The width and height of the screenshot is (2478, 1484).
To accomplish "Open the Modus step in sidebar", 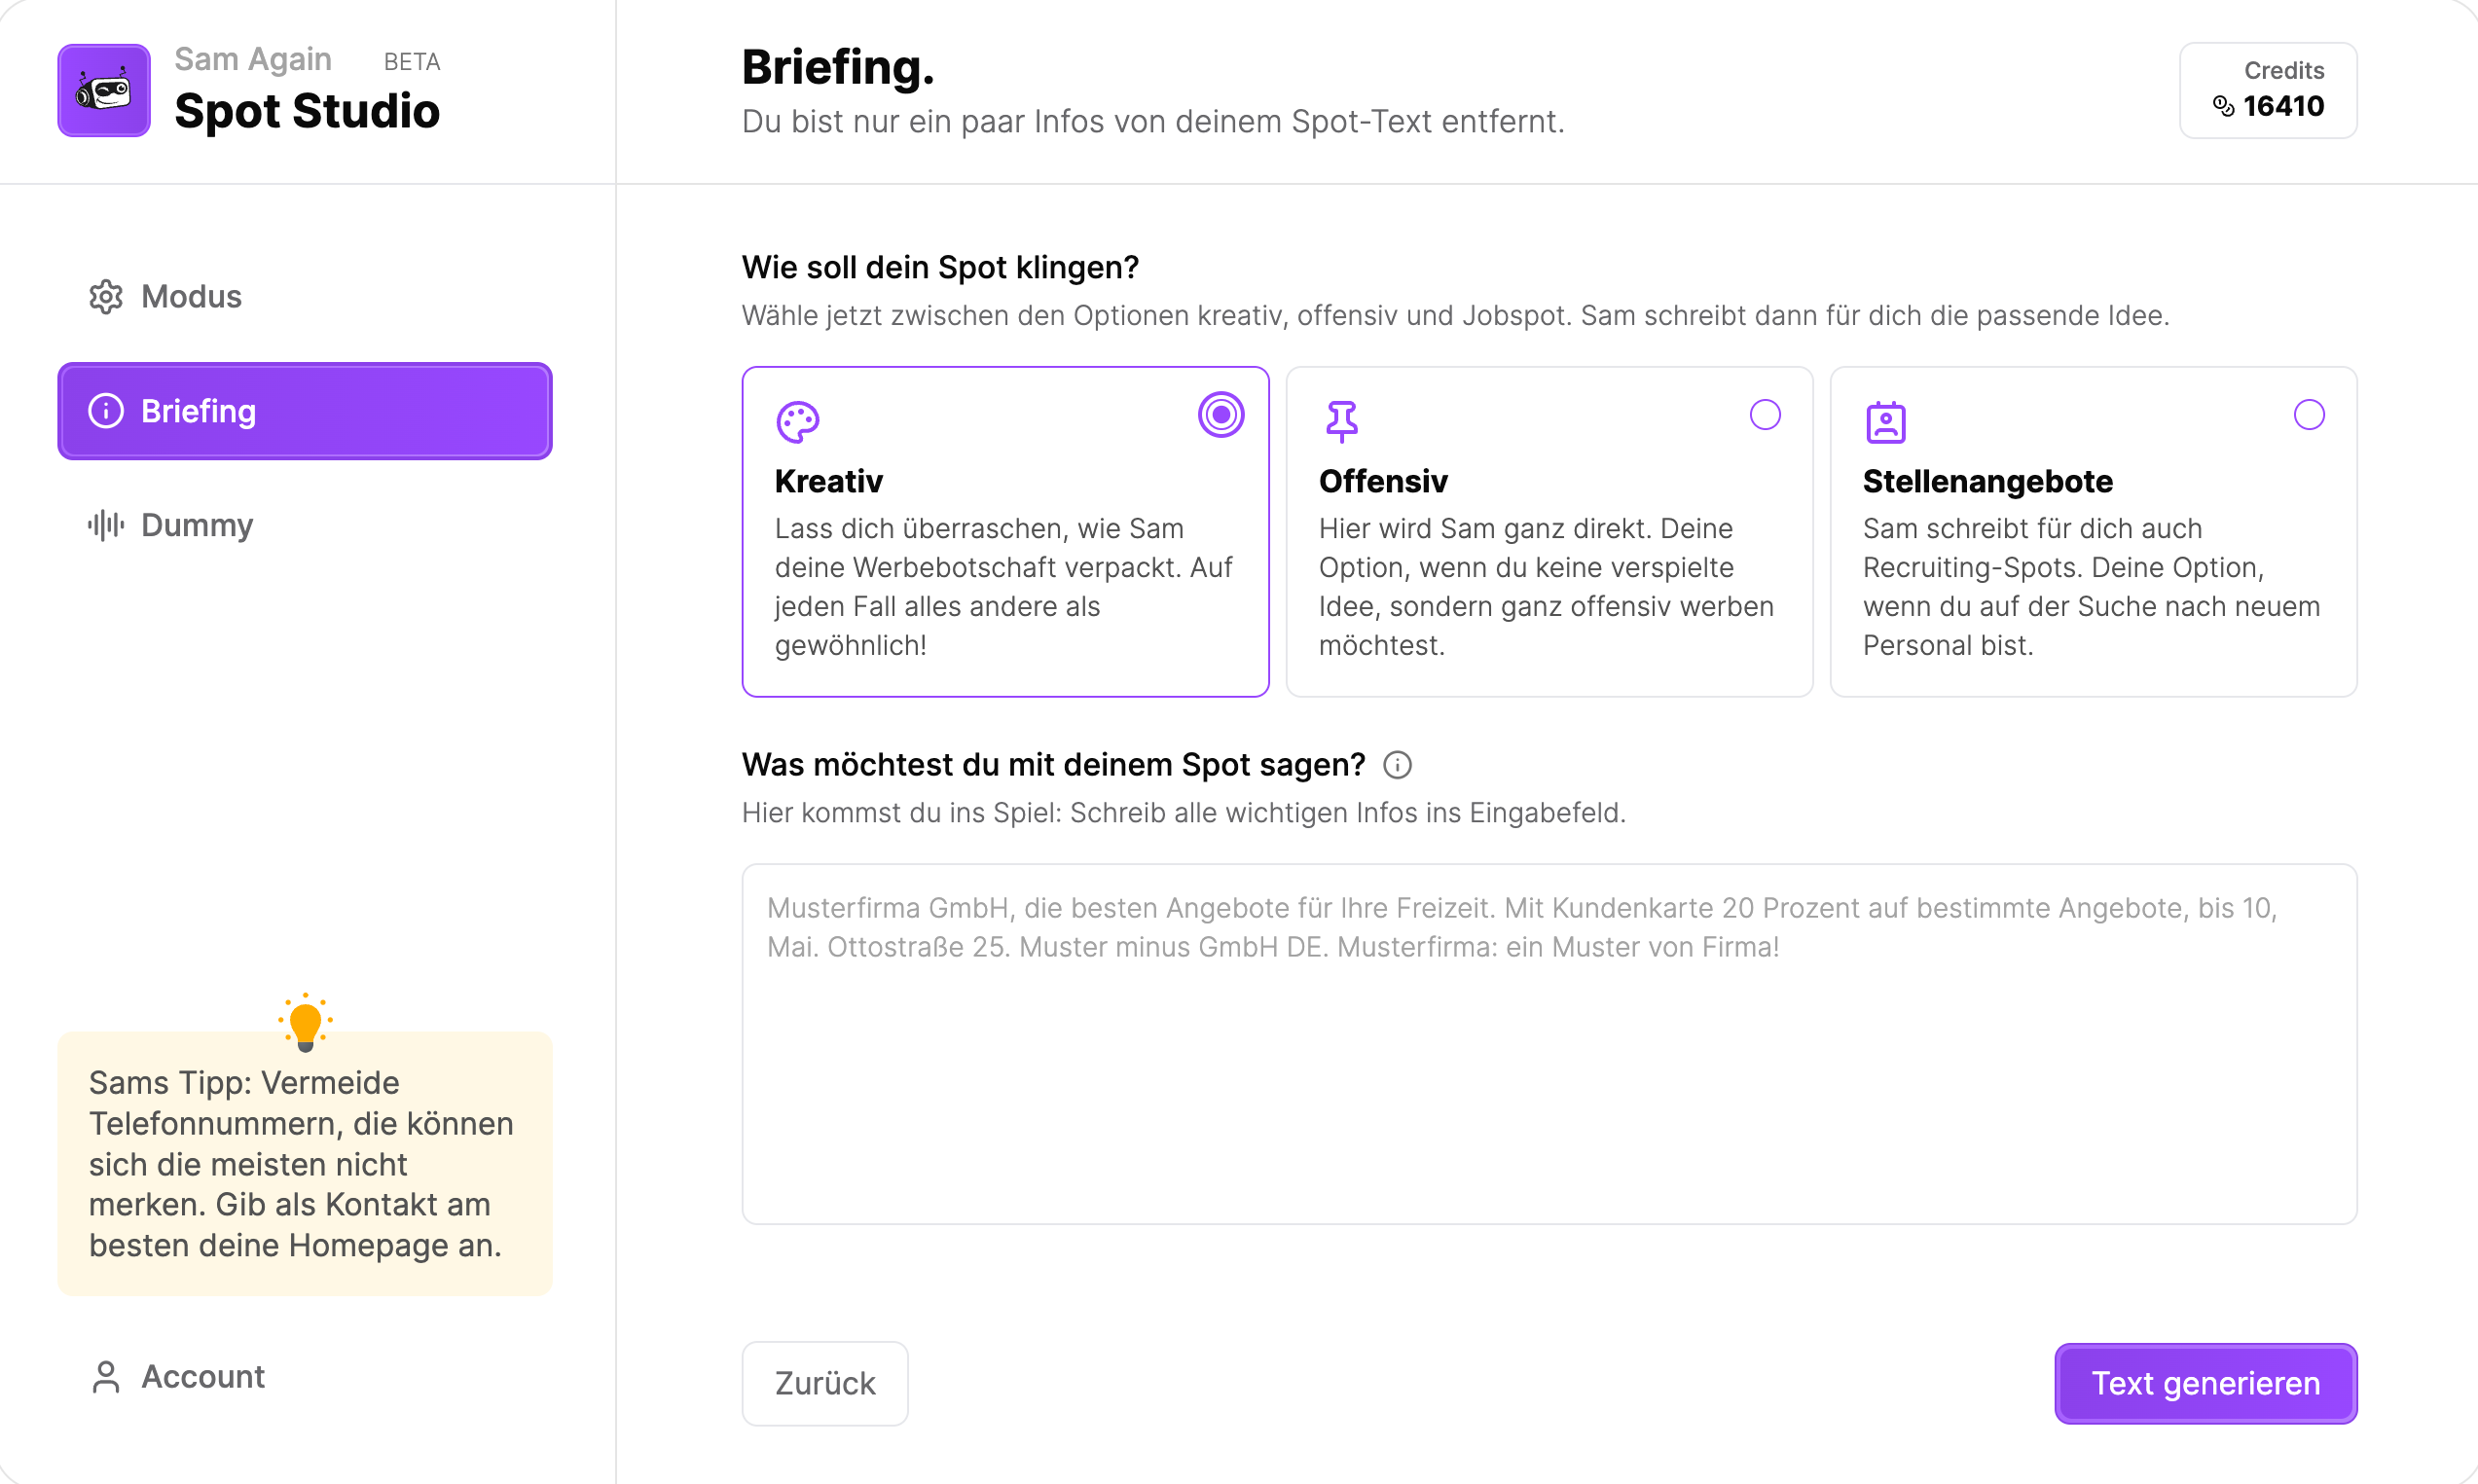I will click(x=191, y=297).
